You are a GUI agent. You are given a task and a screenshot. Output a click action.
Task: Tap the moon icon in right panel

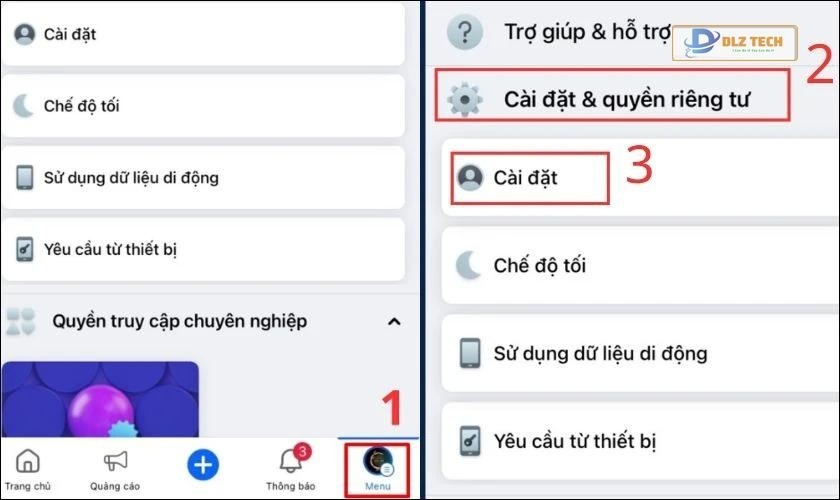coord(468,265)
